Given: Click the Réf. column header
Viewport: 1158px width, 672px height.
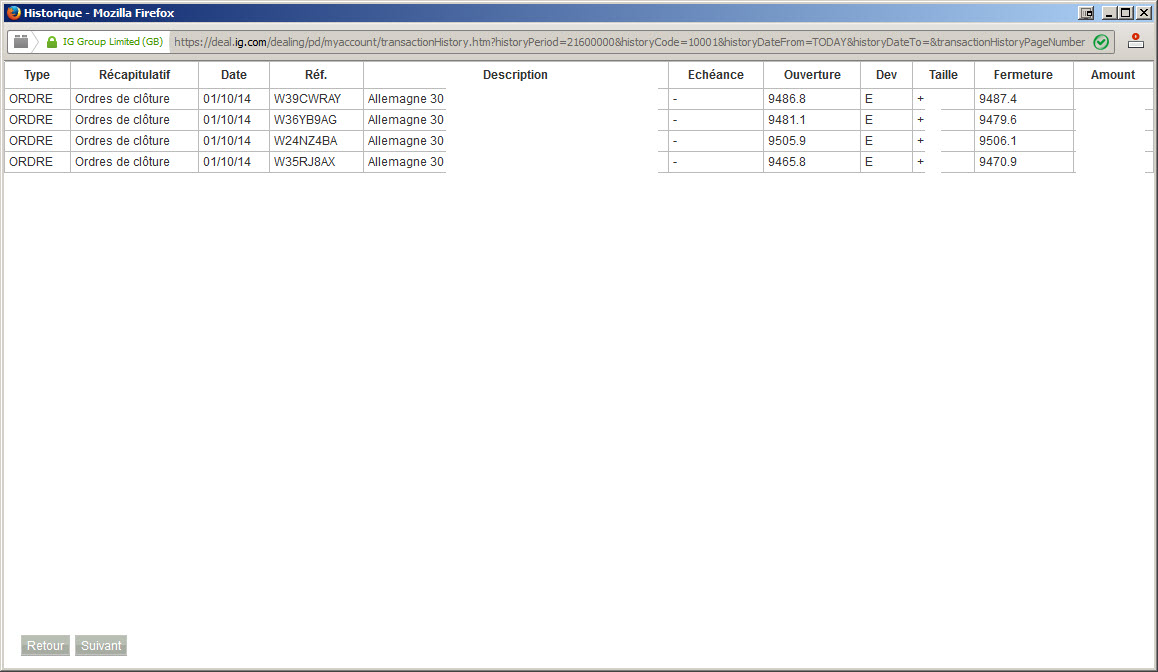Looking at the screenshot, I should pyautogui.click(x=316, y=75).
